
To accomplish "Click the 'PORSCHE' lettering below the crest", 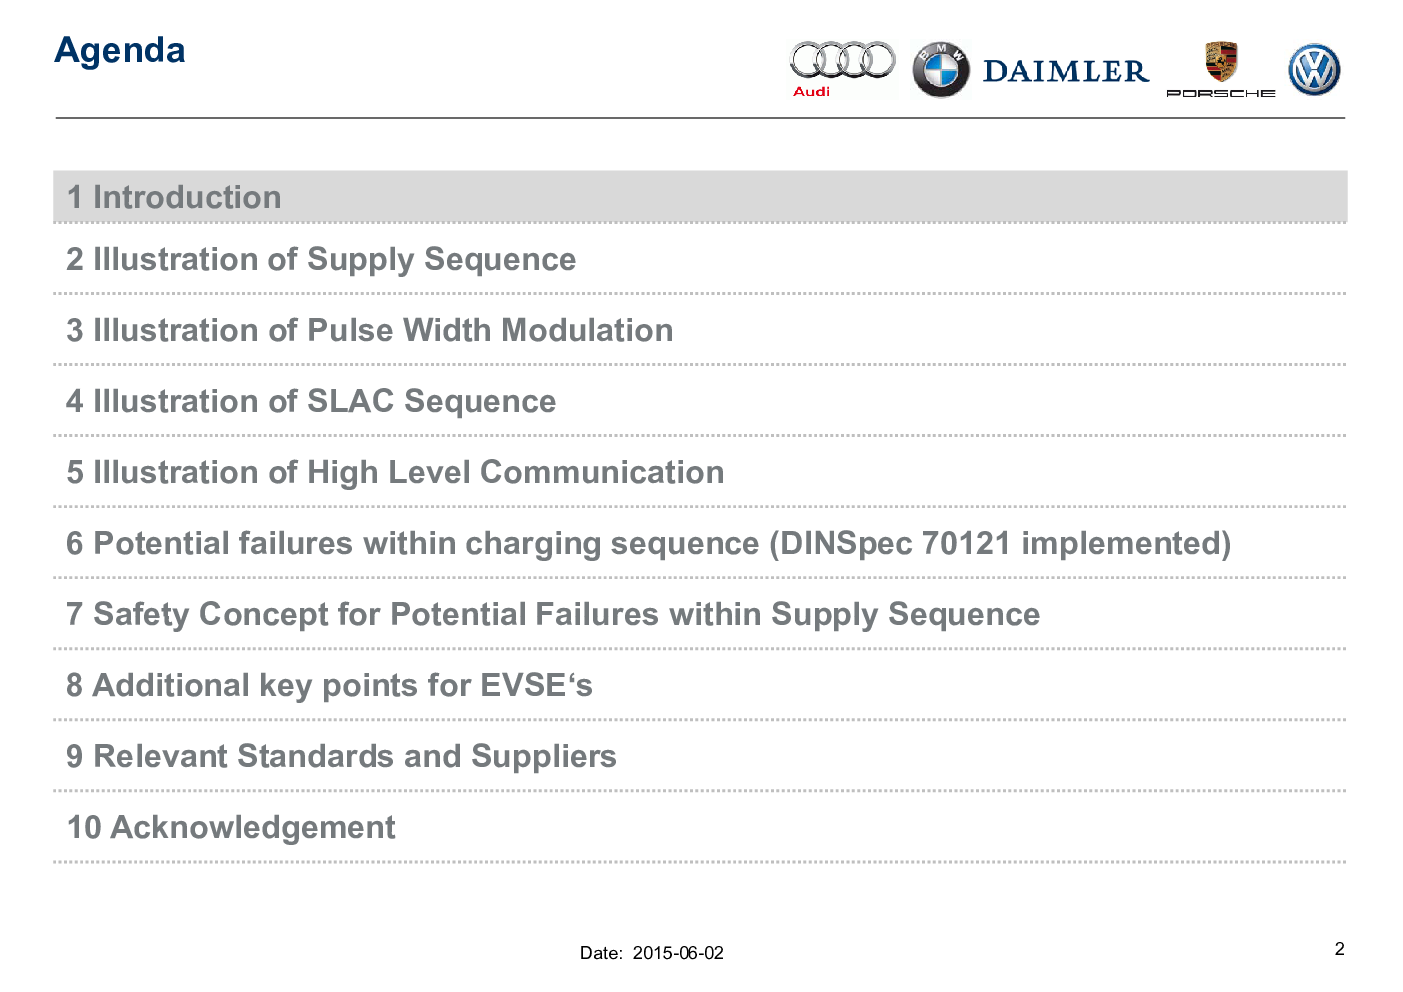I will click(x=1220, y=93).
